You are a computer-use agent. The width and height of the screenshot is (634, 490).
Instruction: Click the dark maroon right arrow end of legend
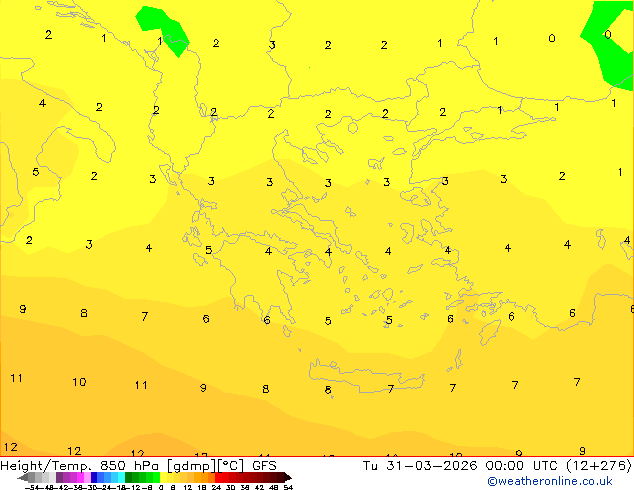click(x=288, y=477)
